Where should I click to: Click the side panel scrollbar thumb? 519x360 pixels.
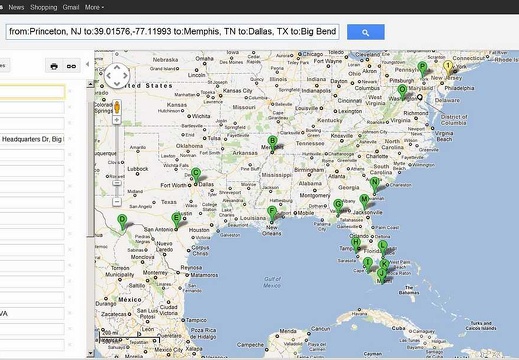[x=90, y=168]
